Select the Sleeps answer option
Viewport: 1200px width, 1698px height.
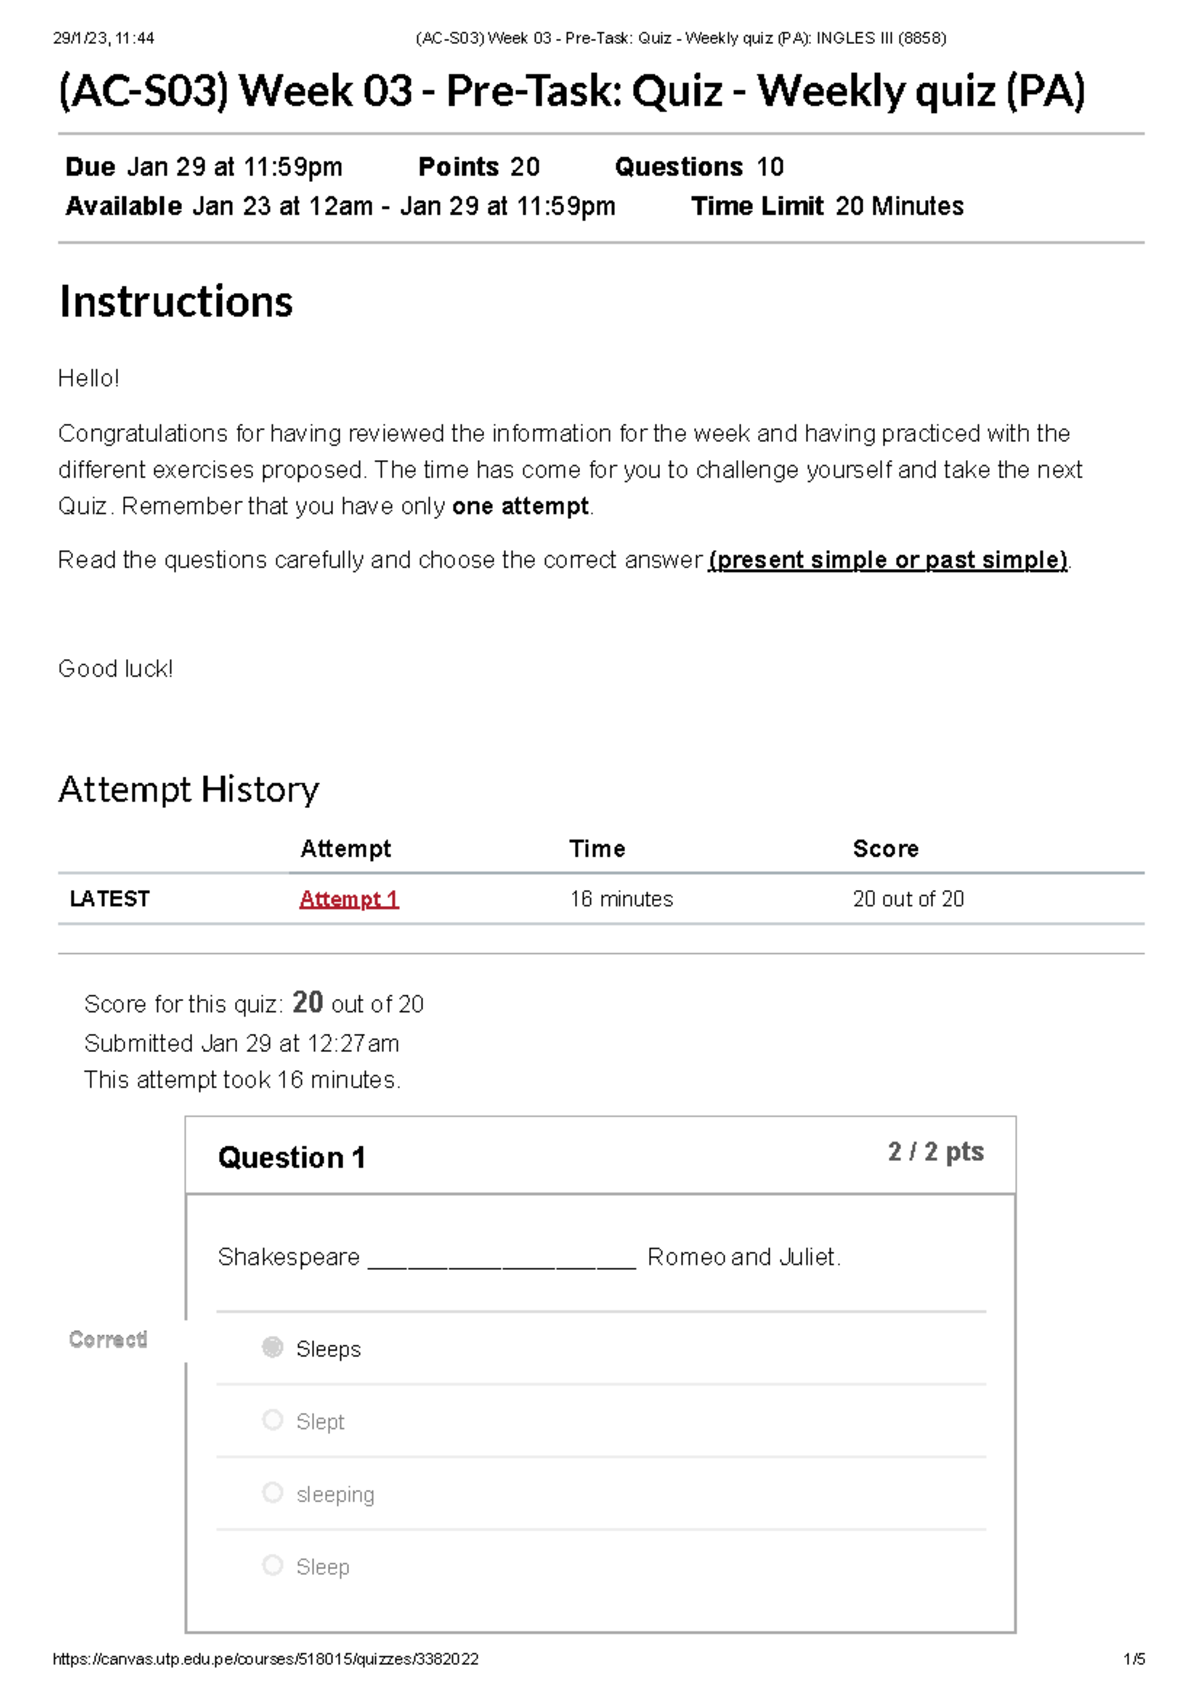(329, 1349)
